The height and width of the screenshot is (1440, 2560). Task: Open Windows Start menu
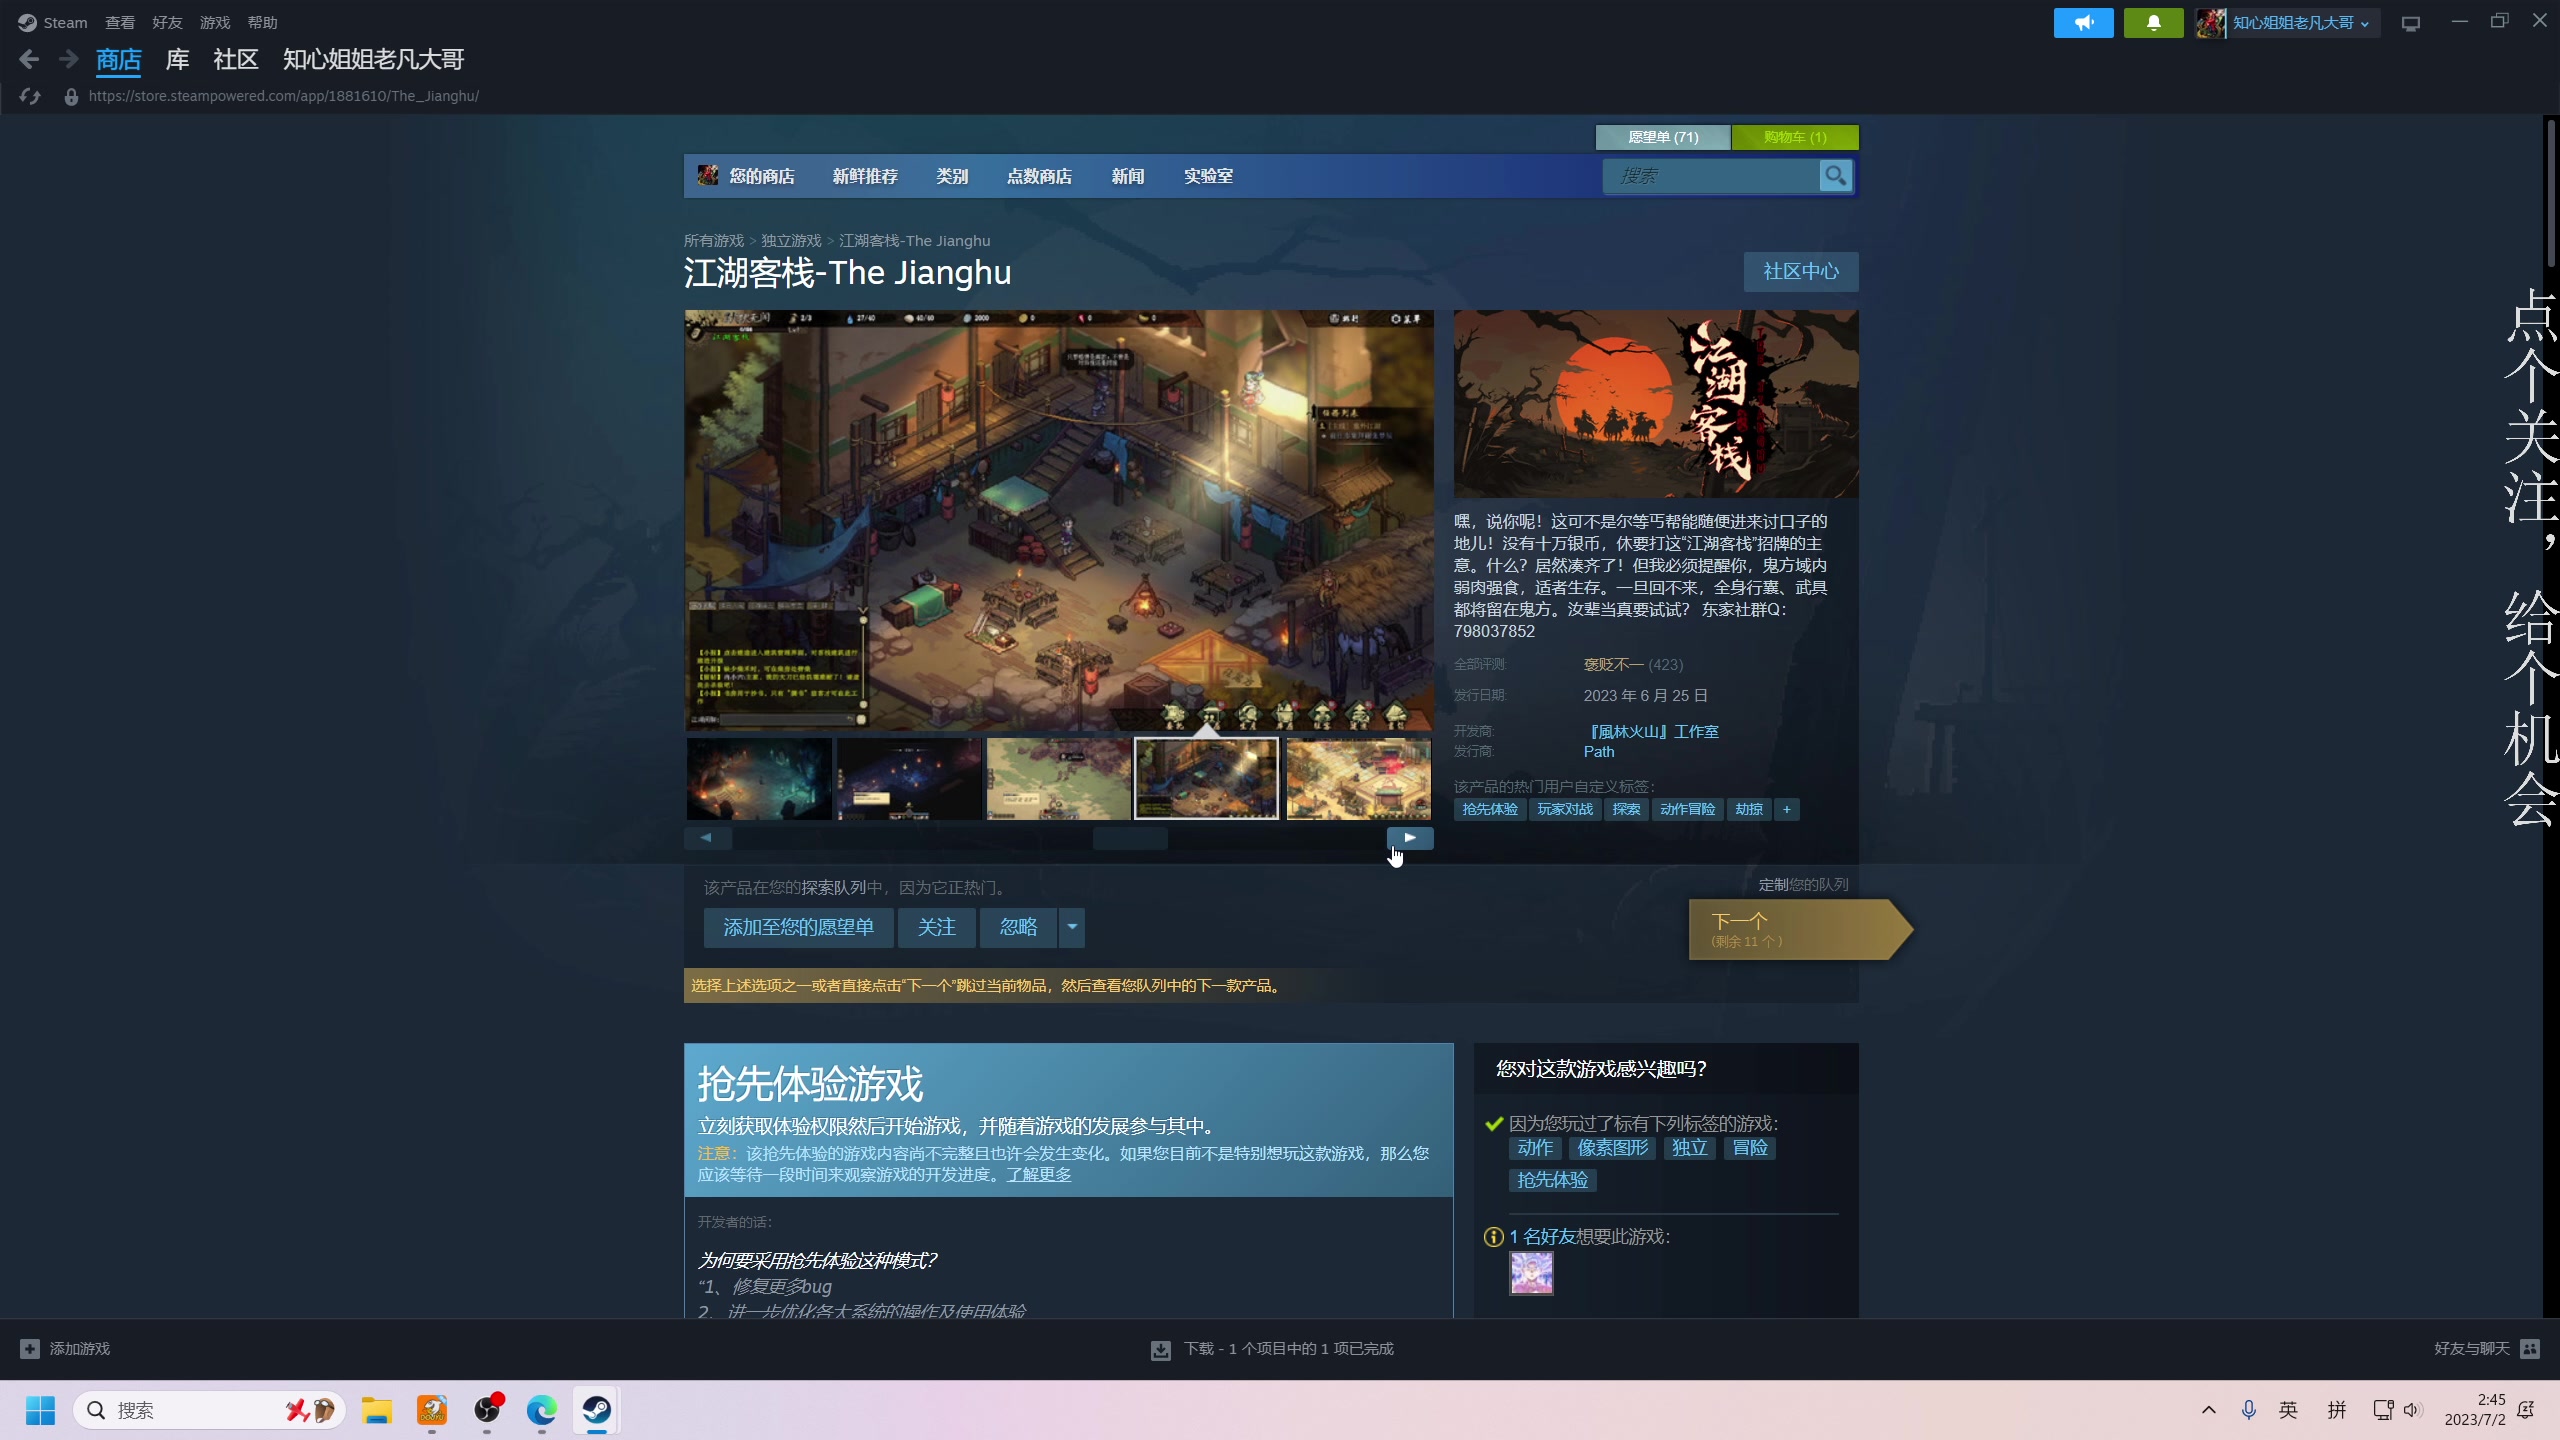click(40, 1410)
